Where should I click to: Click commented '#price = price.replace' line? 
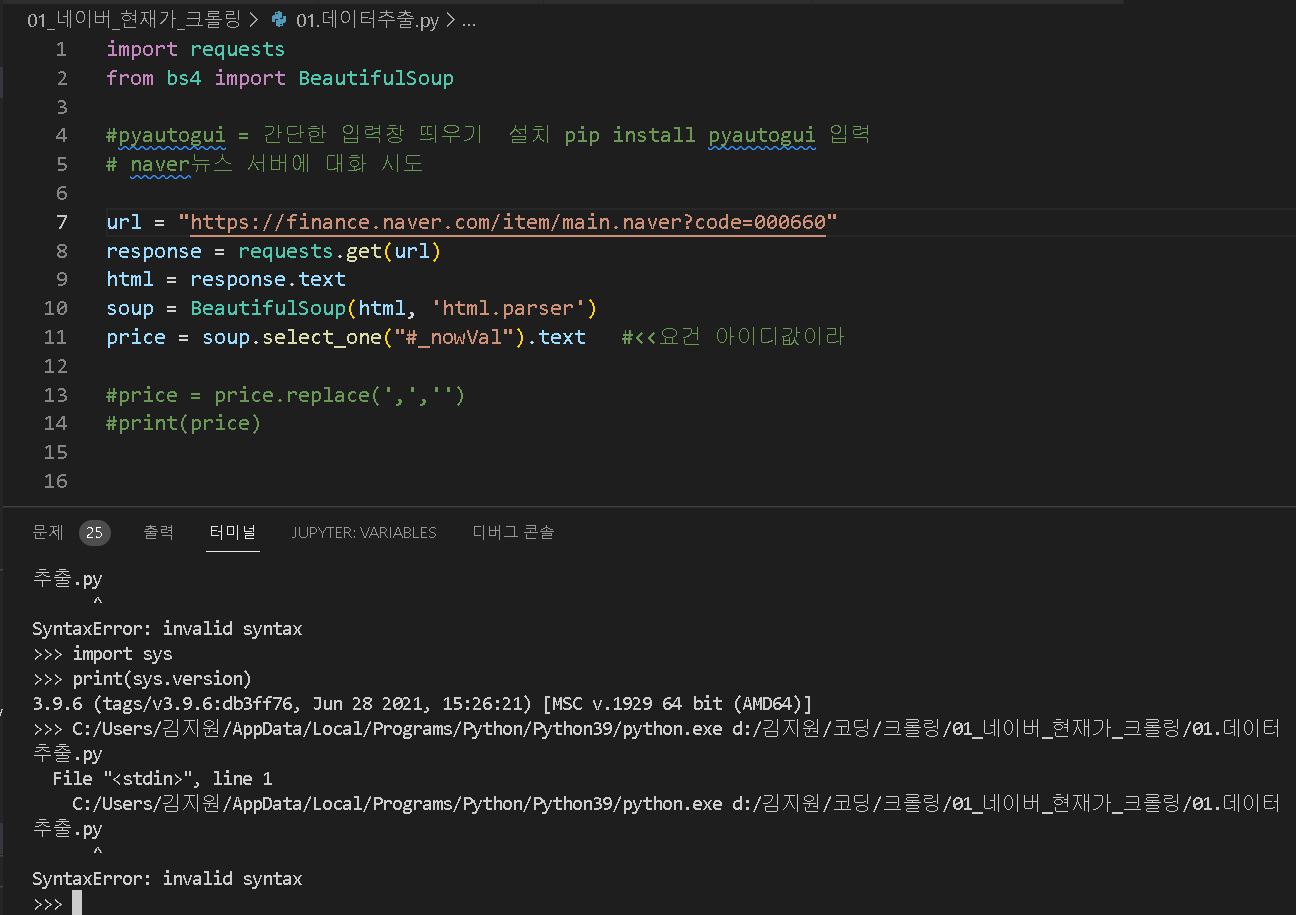coord(286,395)
